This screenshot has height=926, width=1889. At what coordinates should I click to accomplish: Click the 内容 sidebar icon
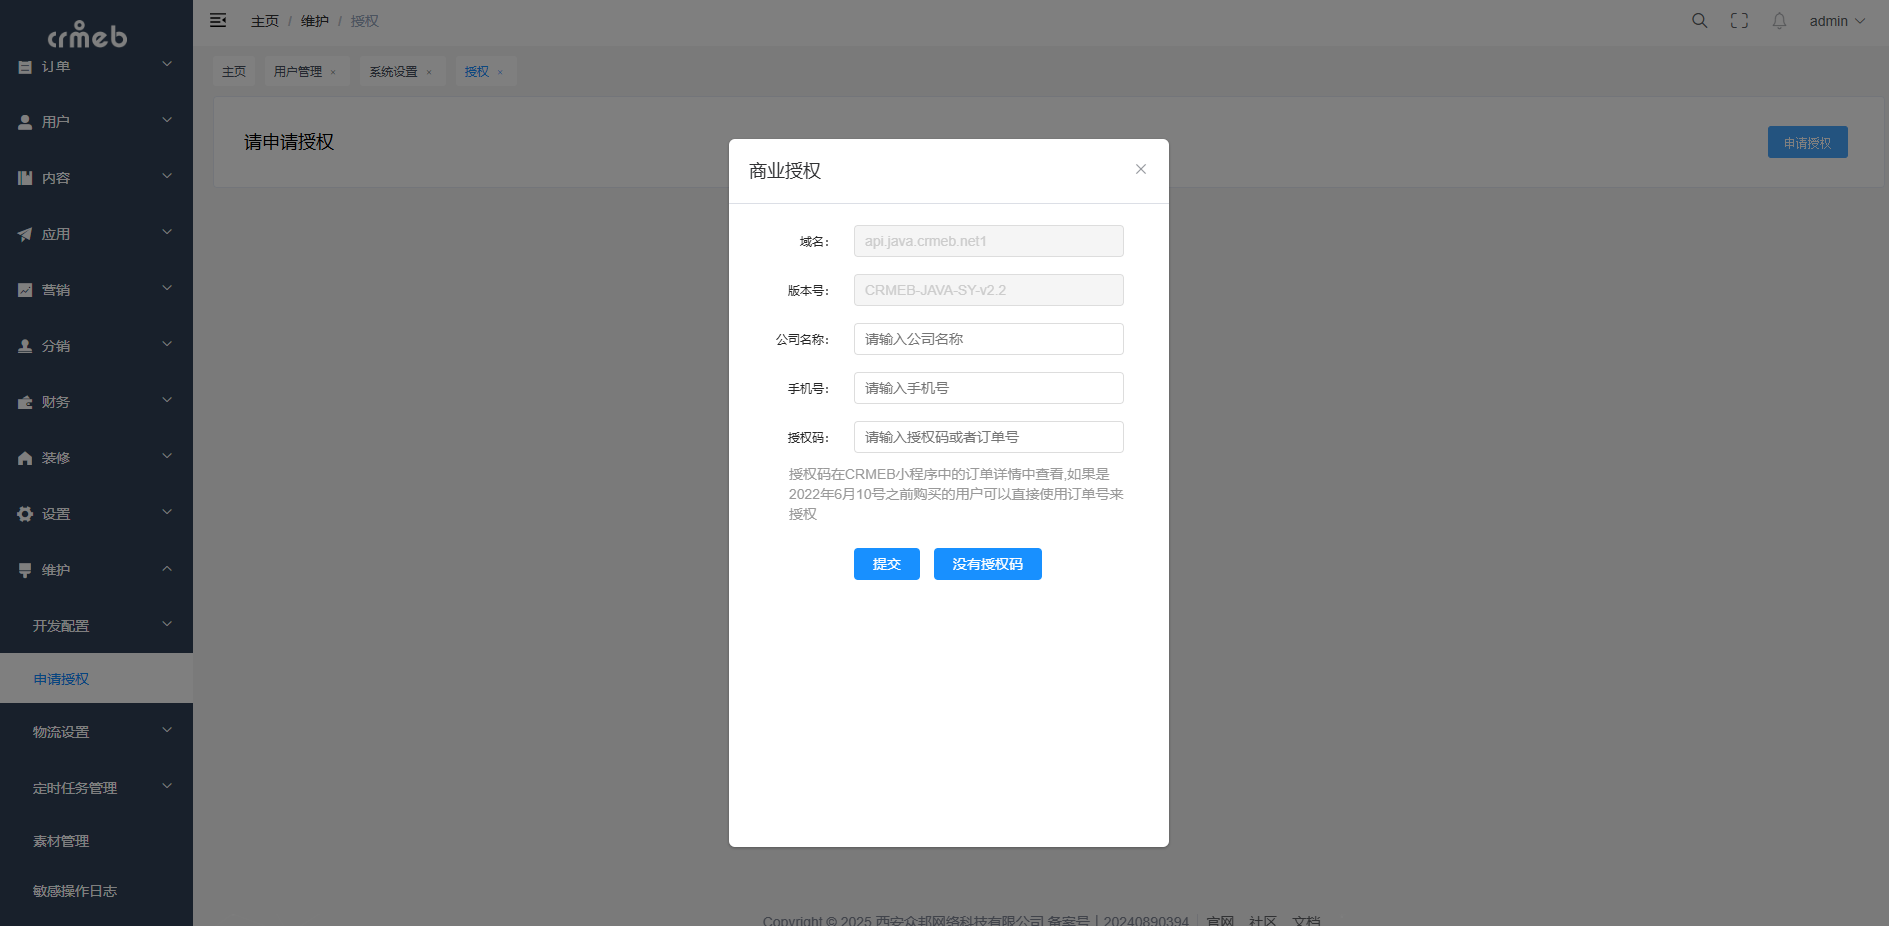[x=24, y=177]
